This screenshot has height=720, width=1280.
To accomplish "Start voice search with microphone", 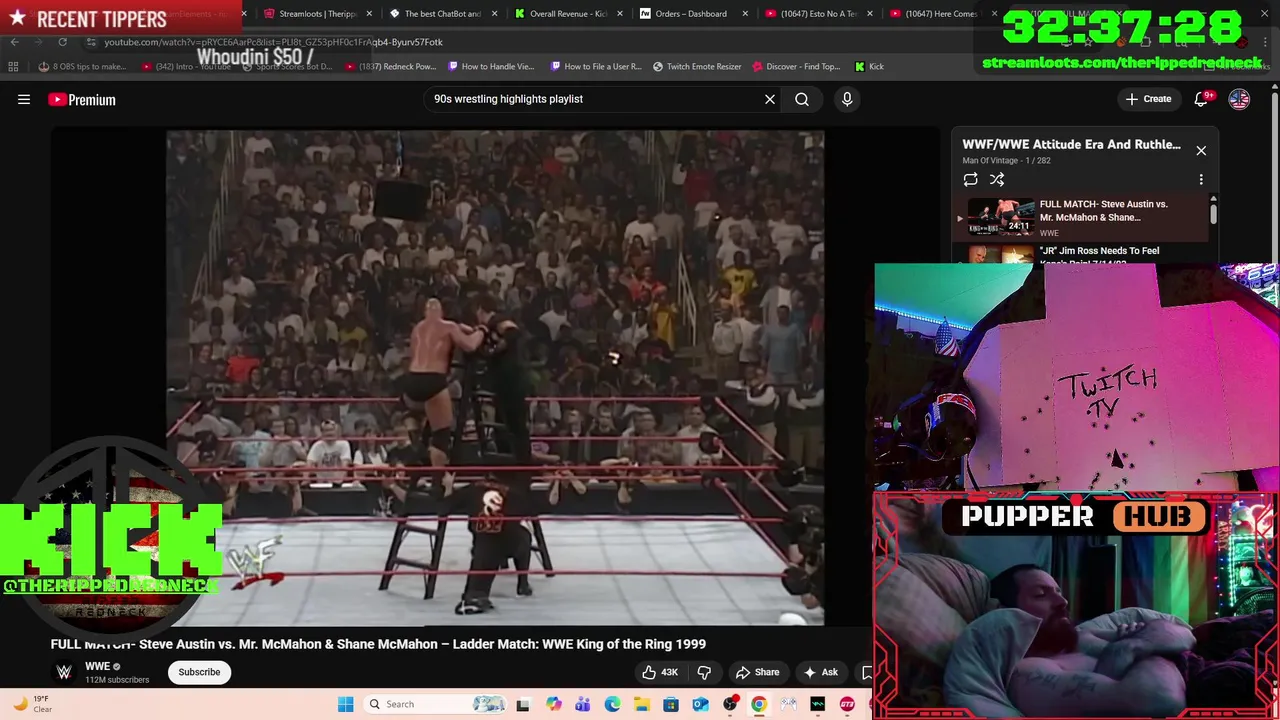I will (x=847, y=99).
